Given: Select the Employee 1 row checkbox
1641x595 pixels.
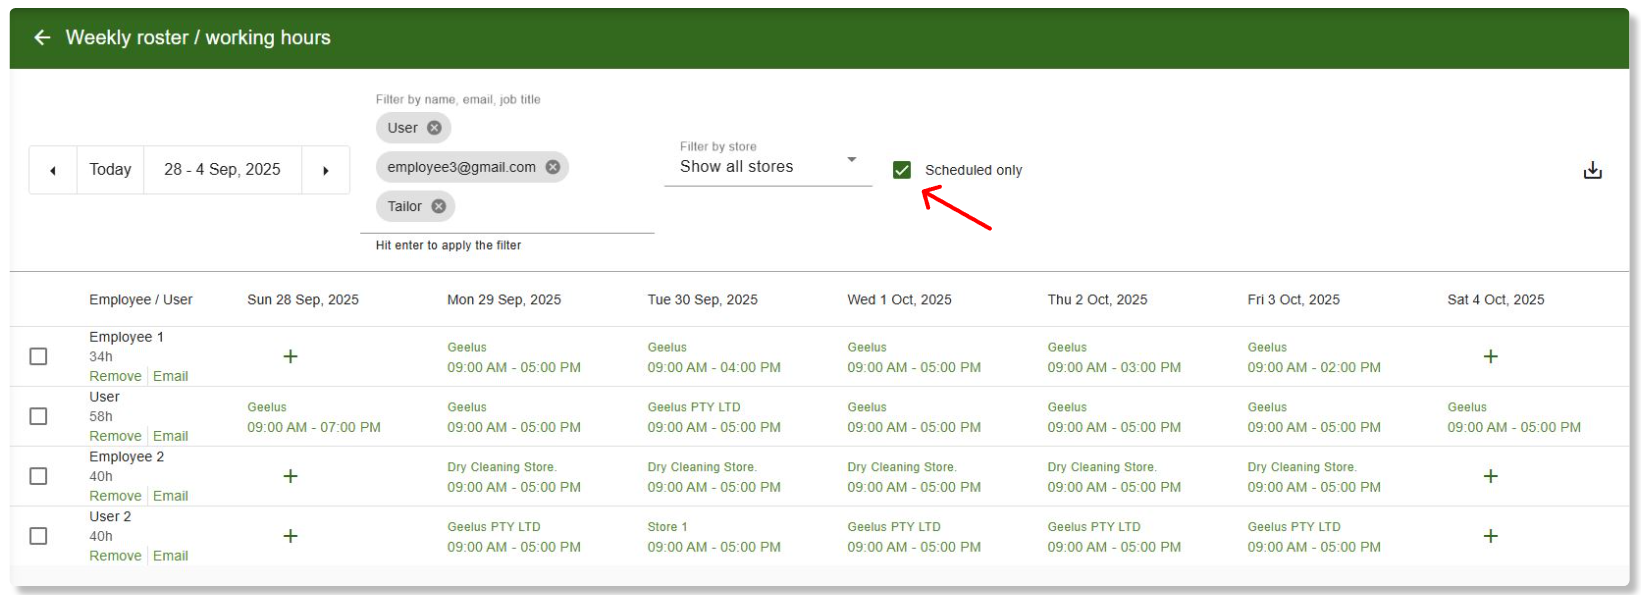Looking at the screenshot, I should point(38,356).
